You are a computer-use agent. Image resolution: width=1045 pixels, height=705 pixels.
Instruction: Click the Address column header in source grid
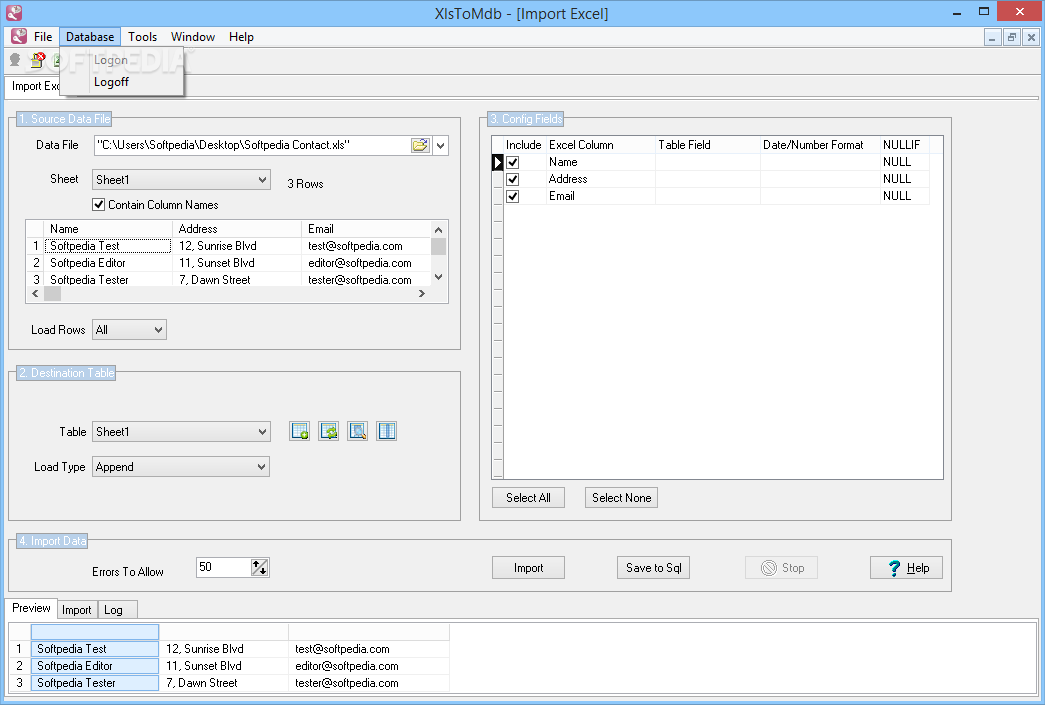click(237, 229)
